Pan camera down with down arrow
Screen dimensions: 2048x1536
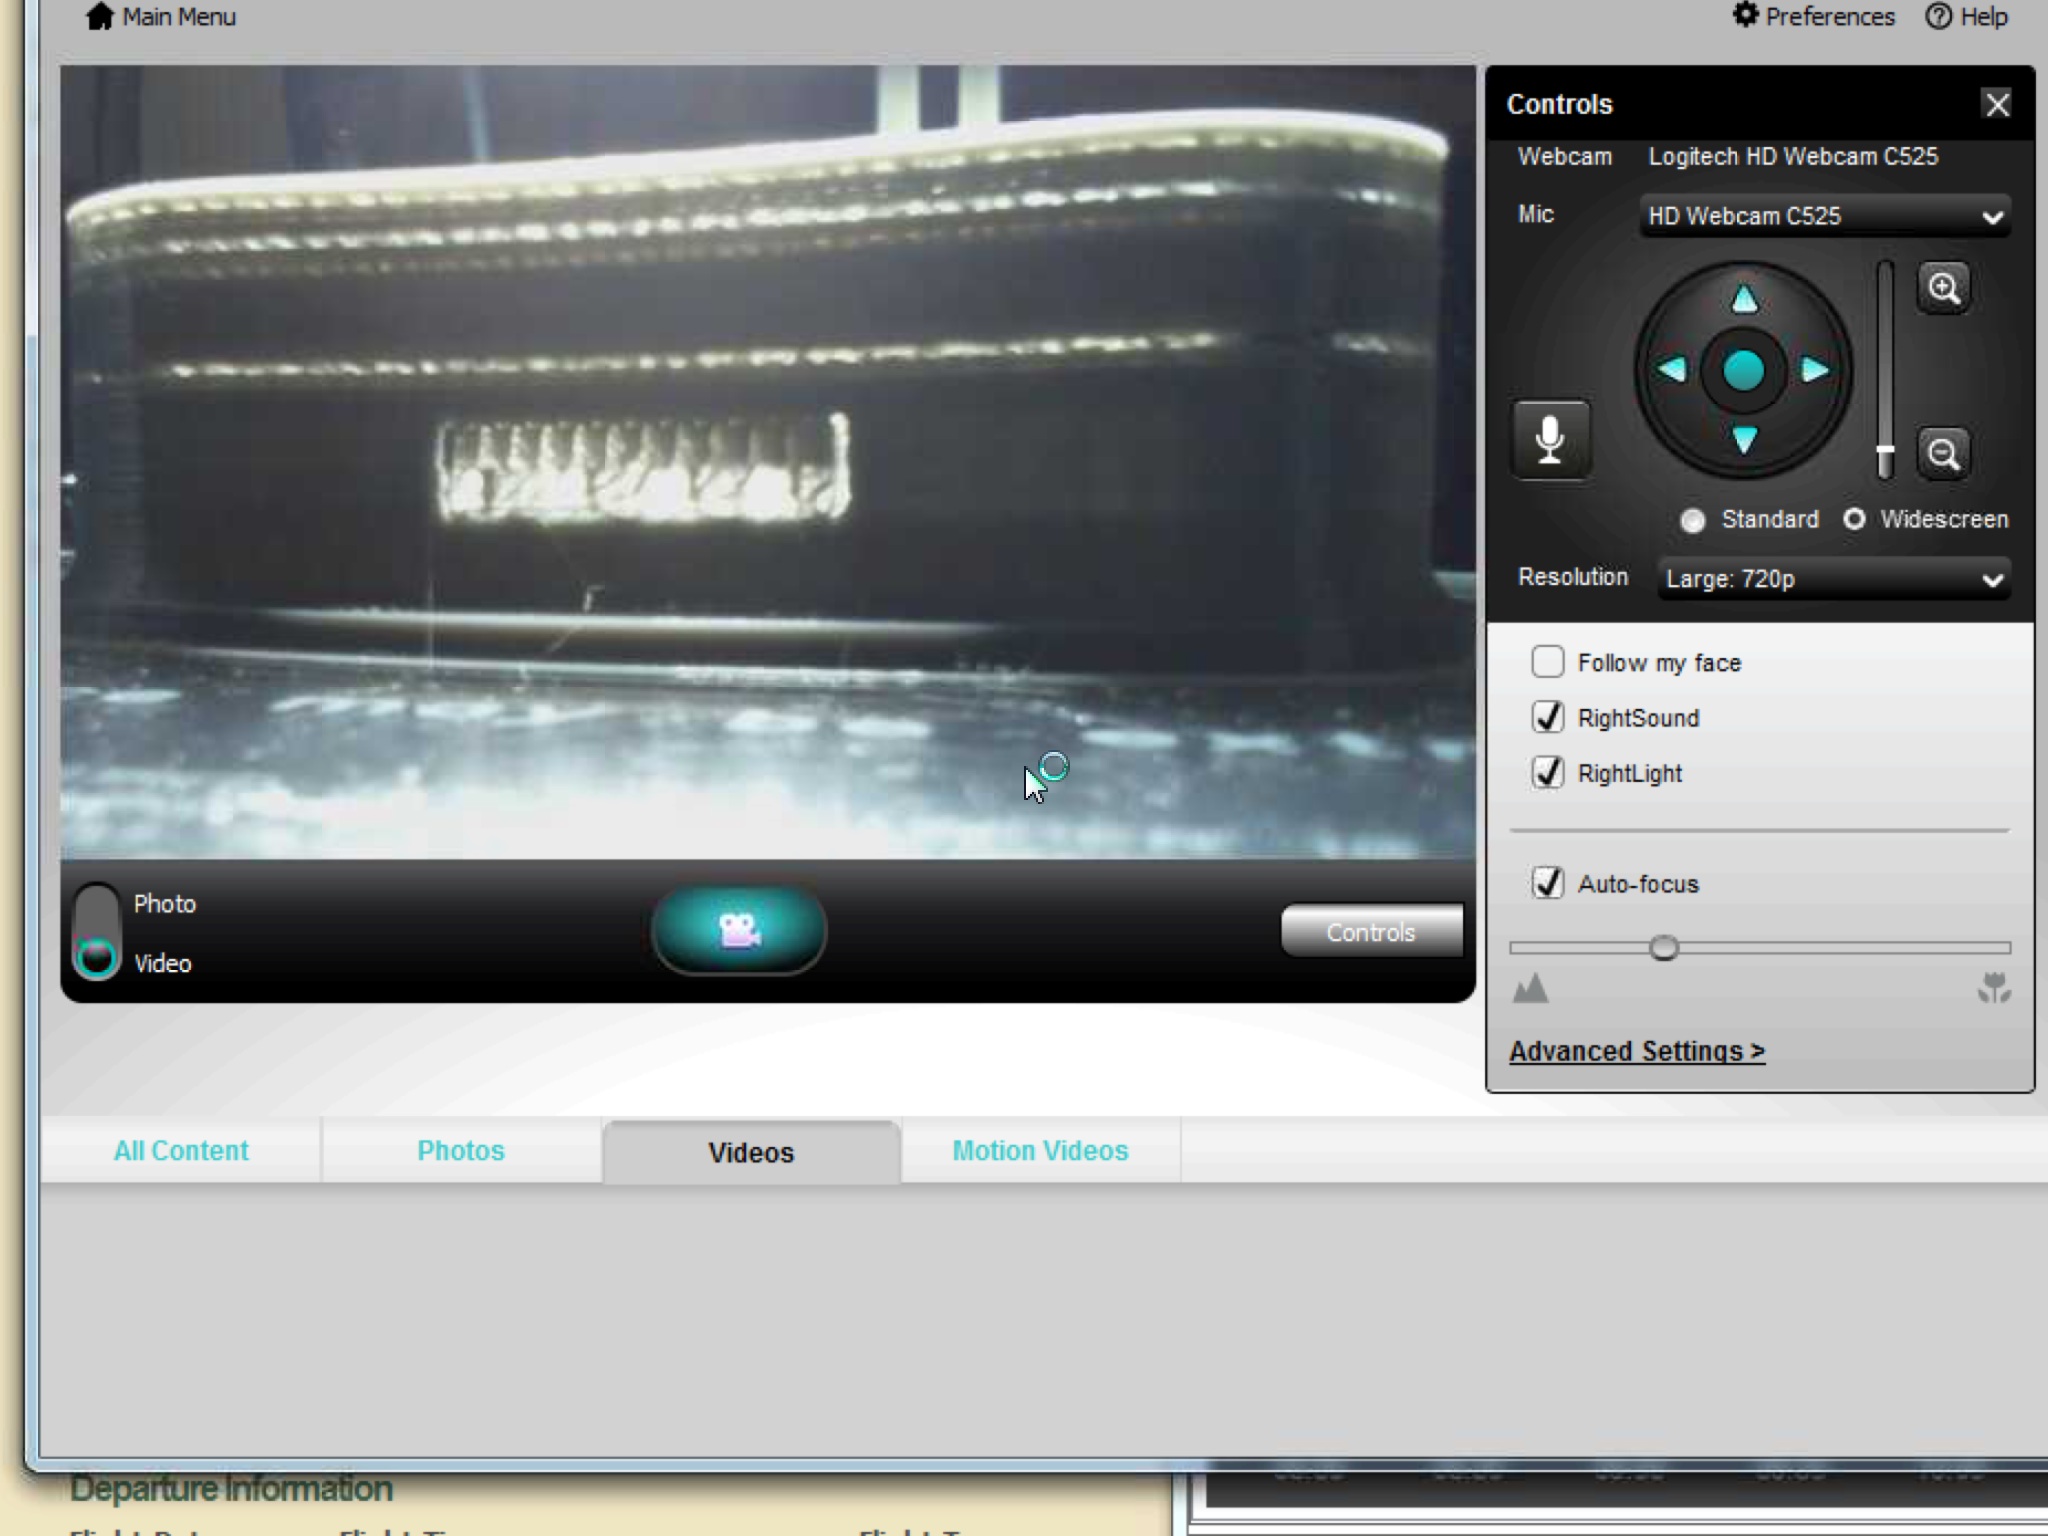click(x=1744, y=440)
